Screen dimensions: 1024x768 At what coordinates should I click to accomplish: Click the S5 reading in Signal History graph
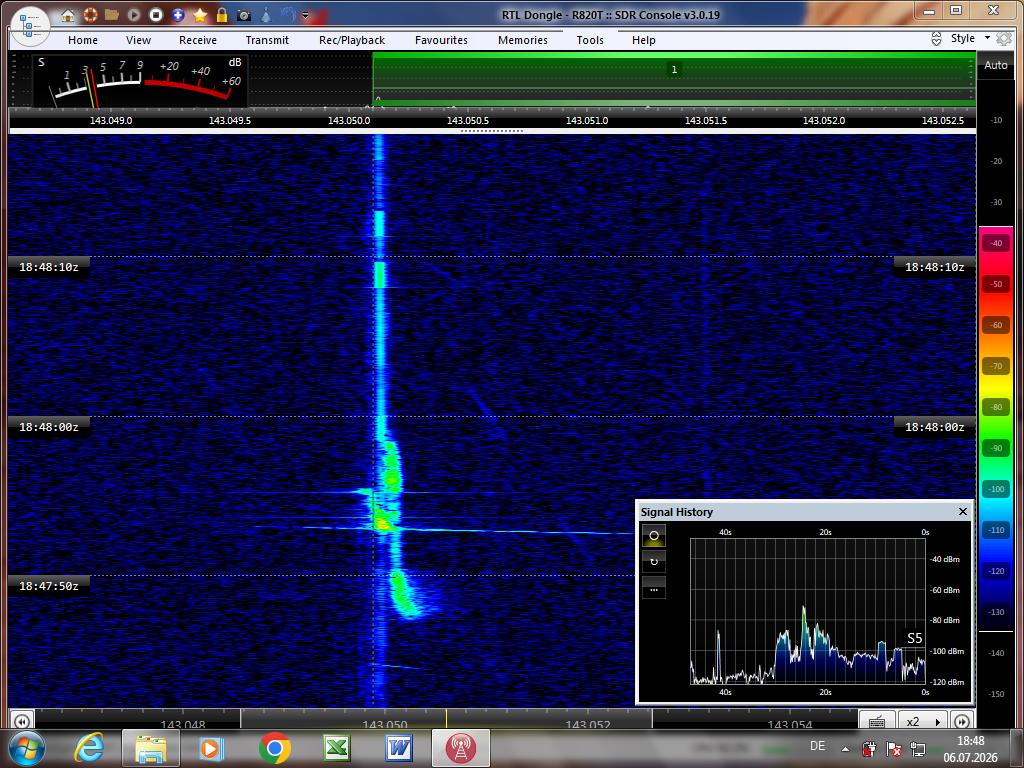[914, 639]
